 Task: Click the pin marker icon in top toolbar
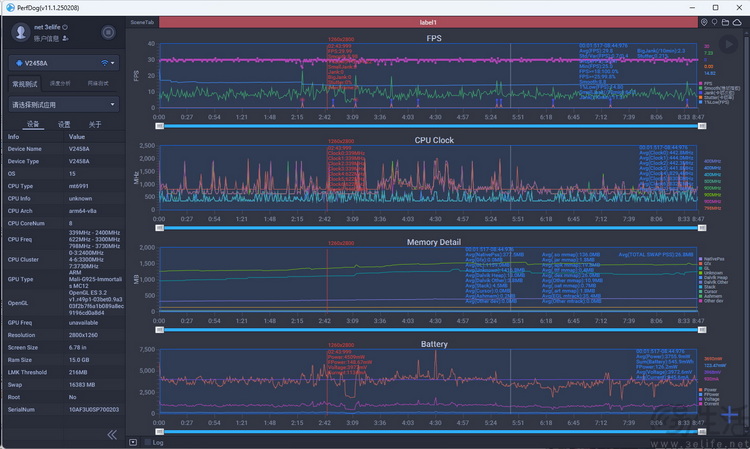coord(715,22)
